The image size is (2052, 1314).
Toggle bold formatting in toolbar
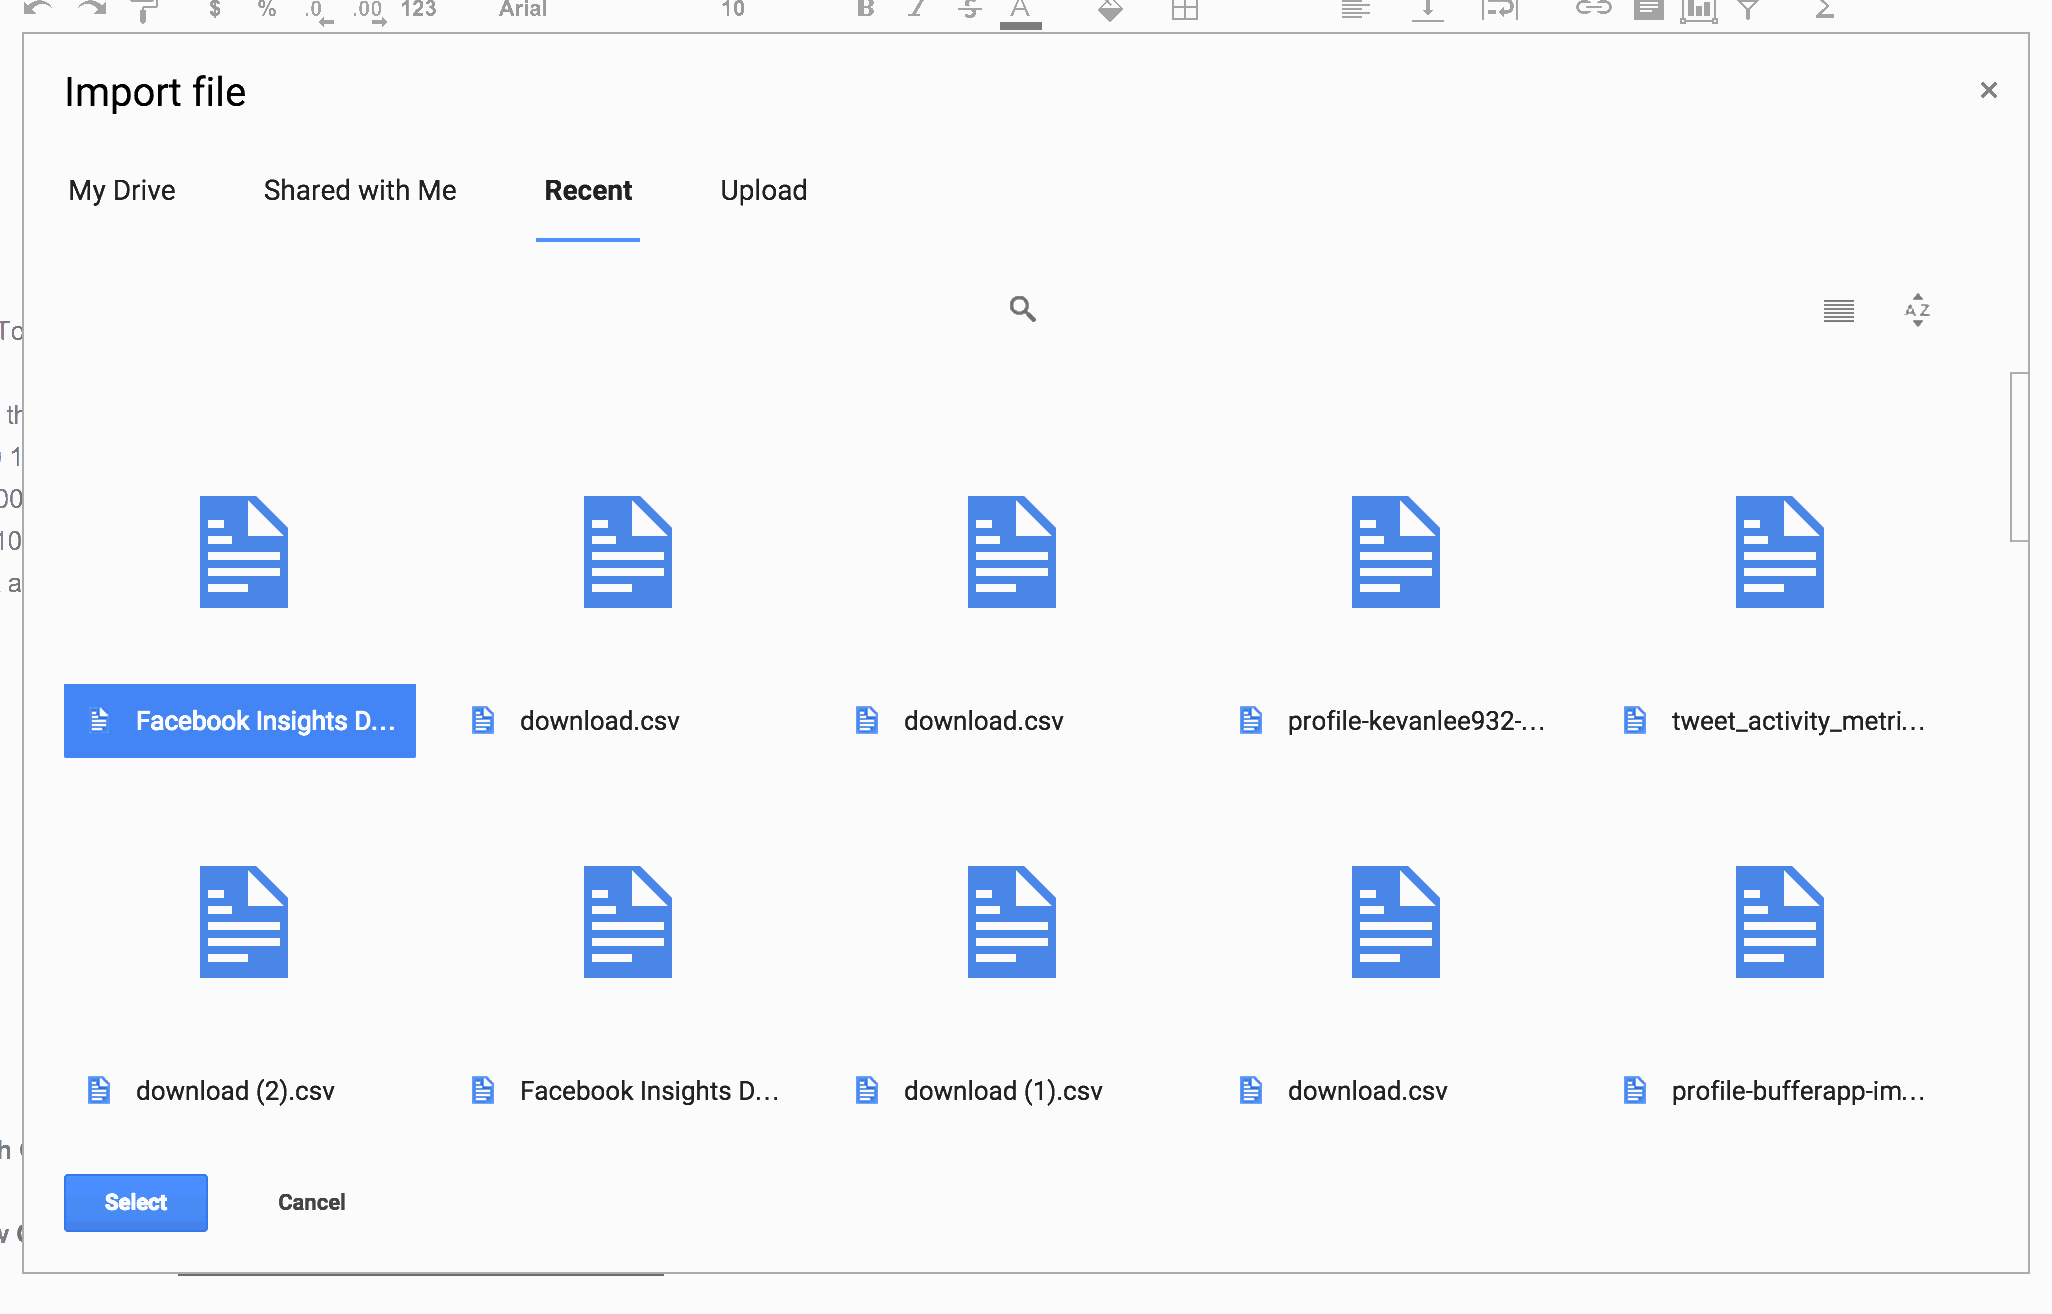(866, 10)
